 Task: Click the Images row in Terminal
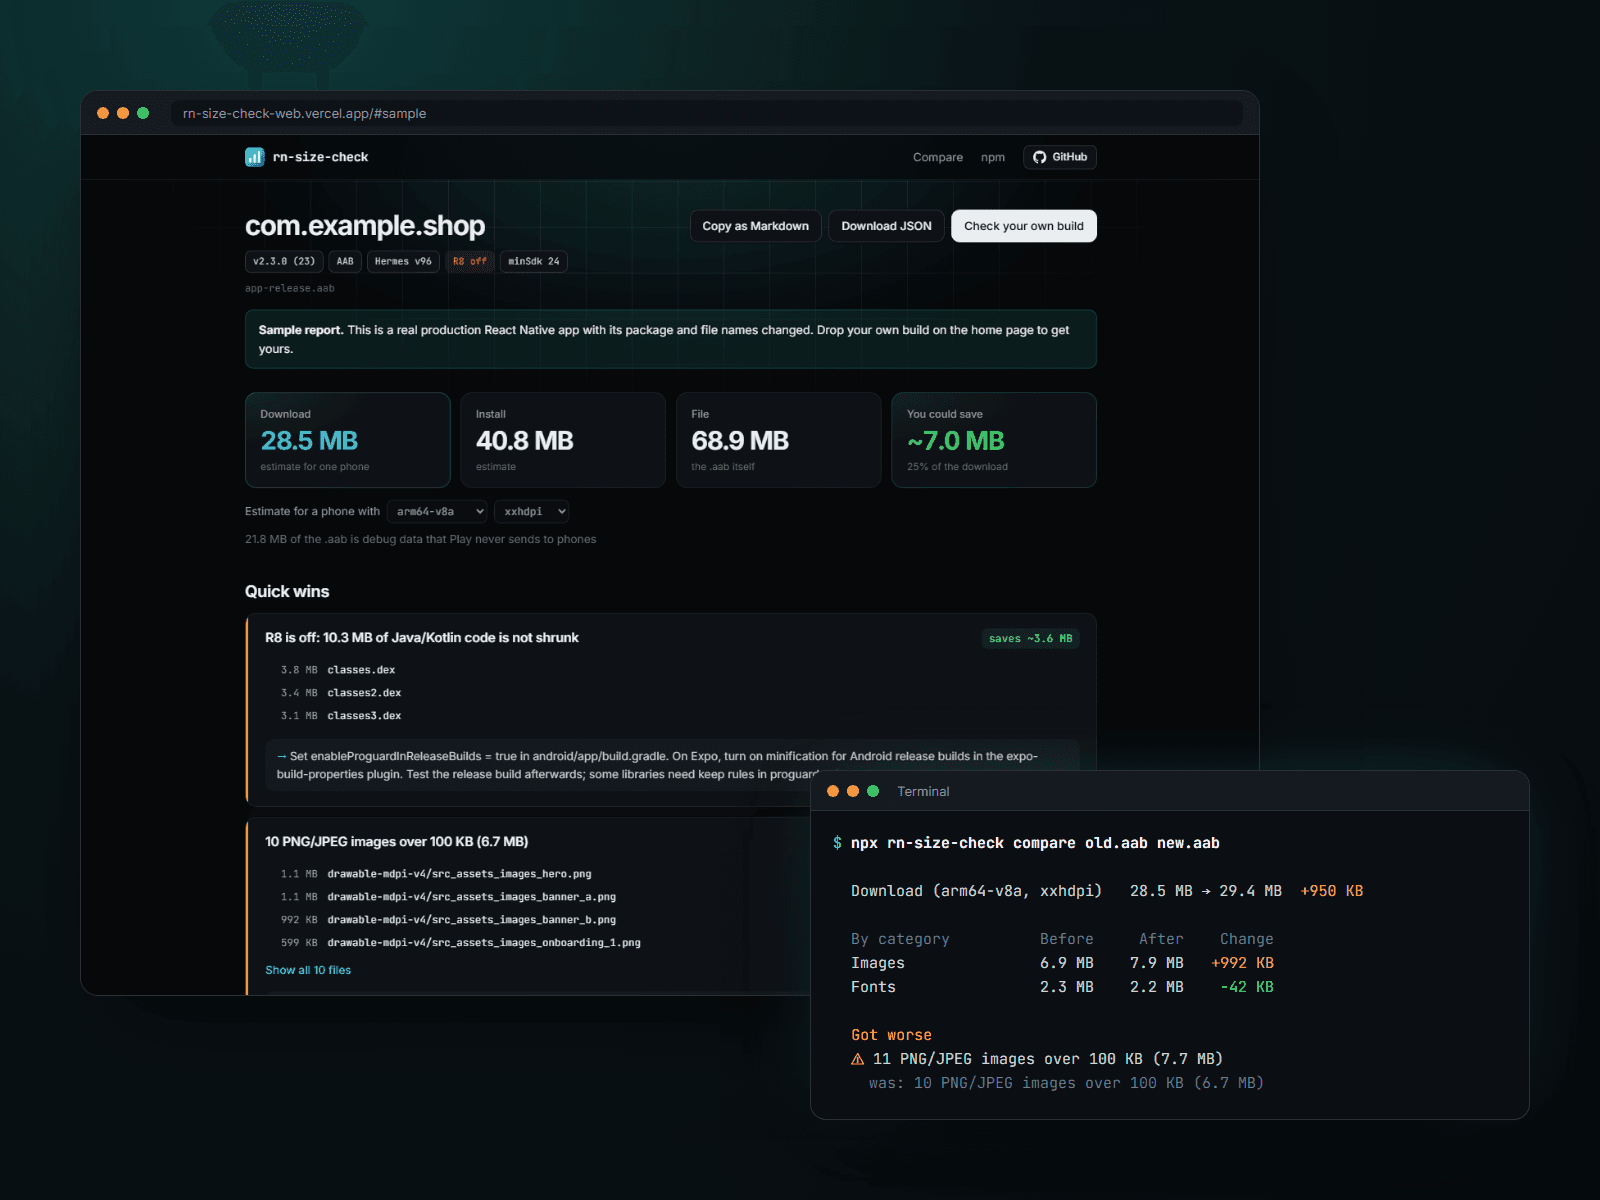[1062, 963]
